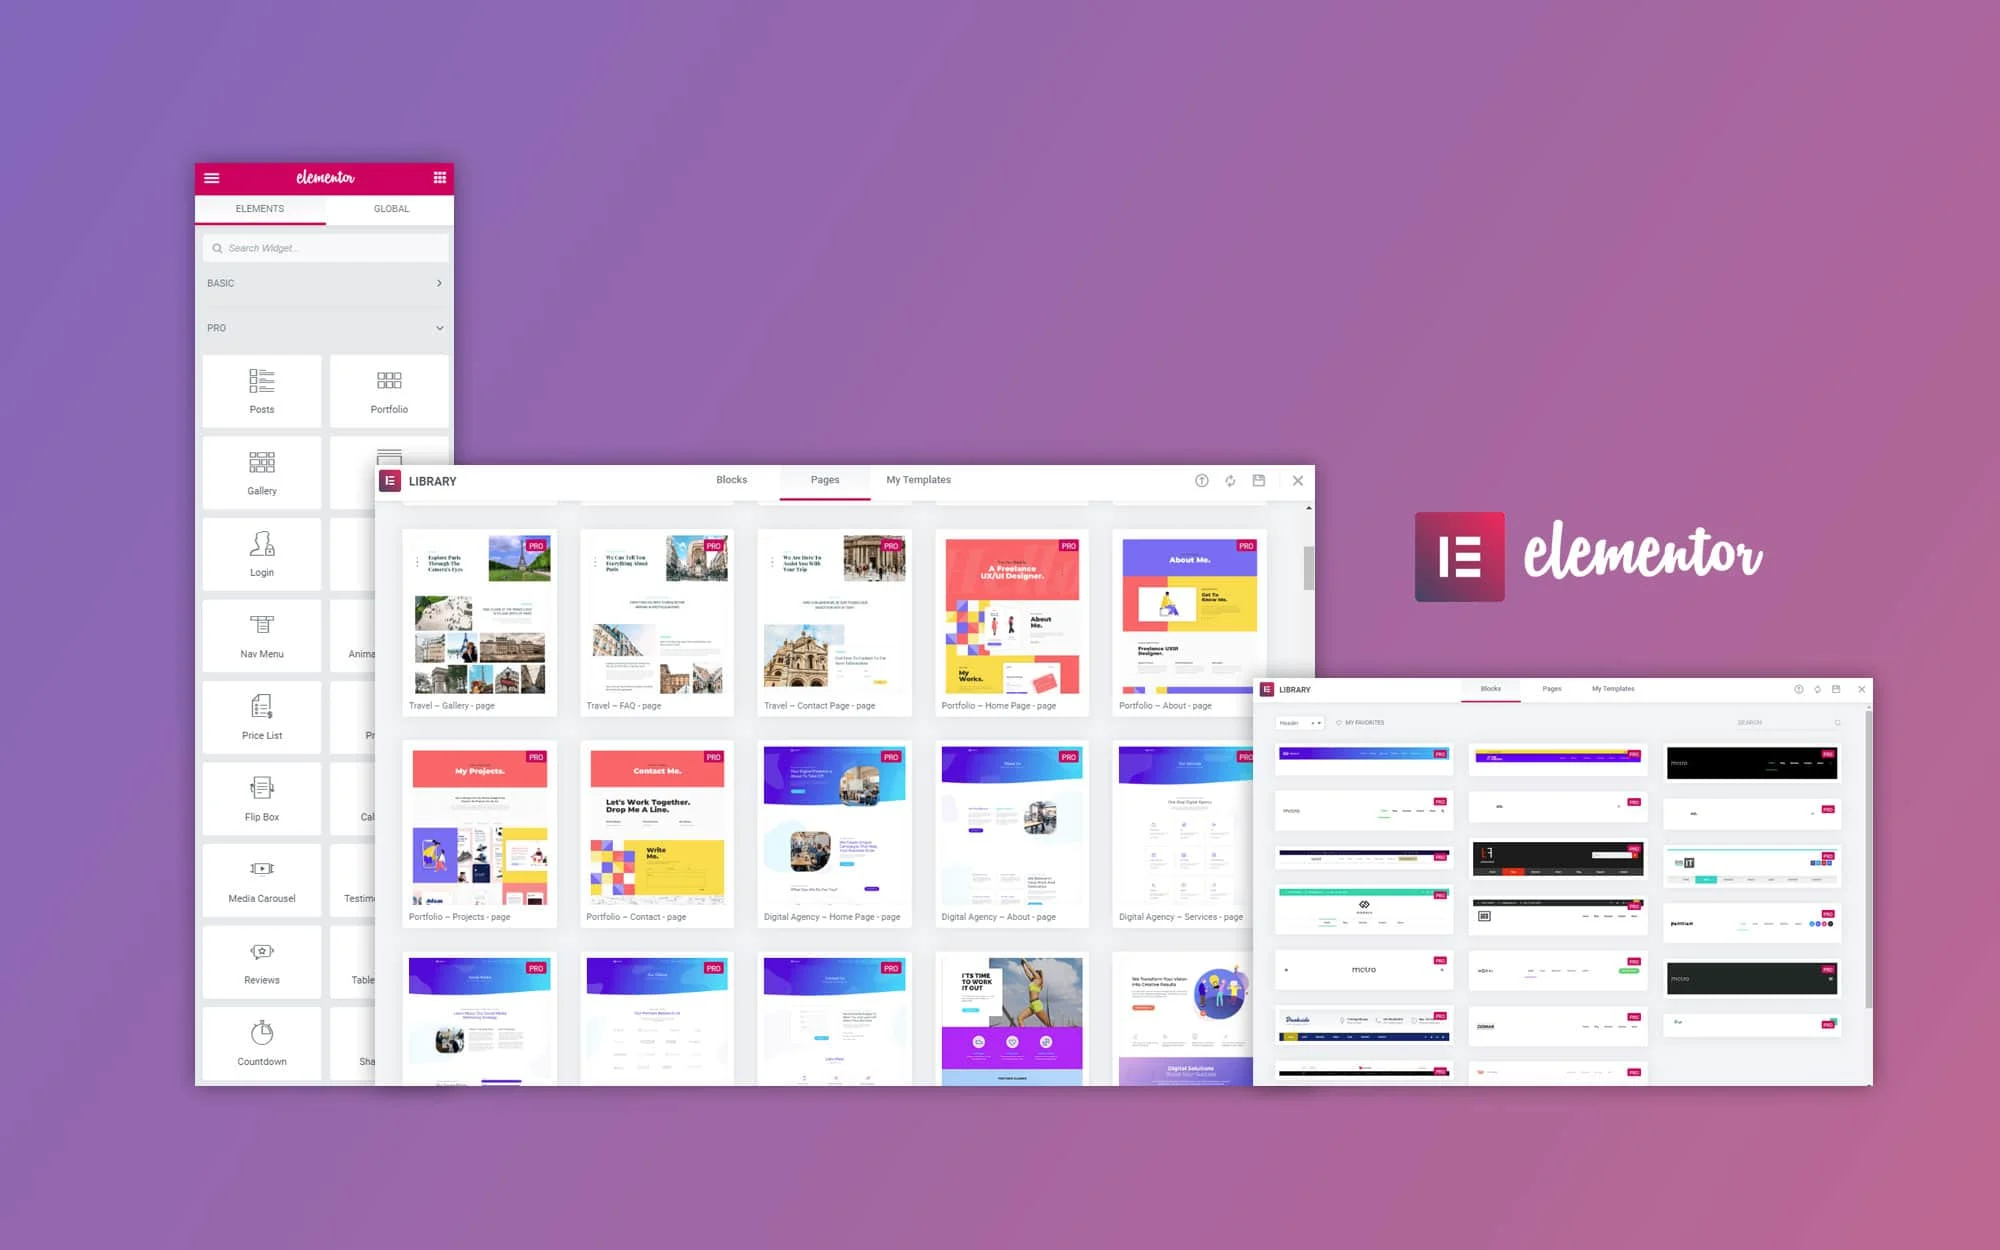This screenshot has width=2000, height=1250.
Task: Switch to the Pages tab in Library
Action: pos(825,480)
